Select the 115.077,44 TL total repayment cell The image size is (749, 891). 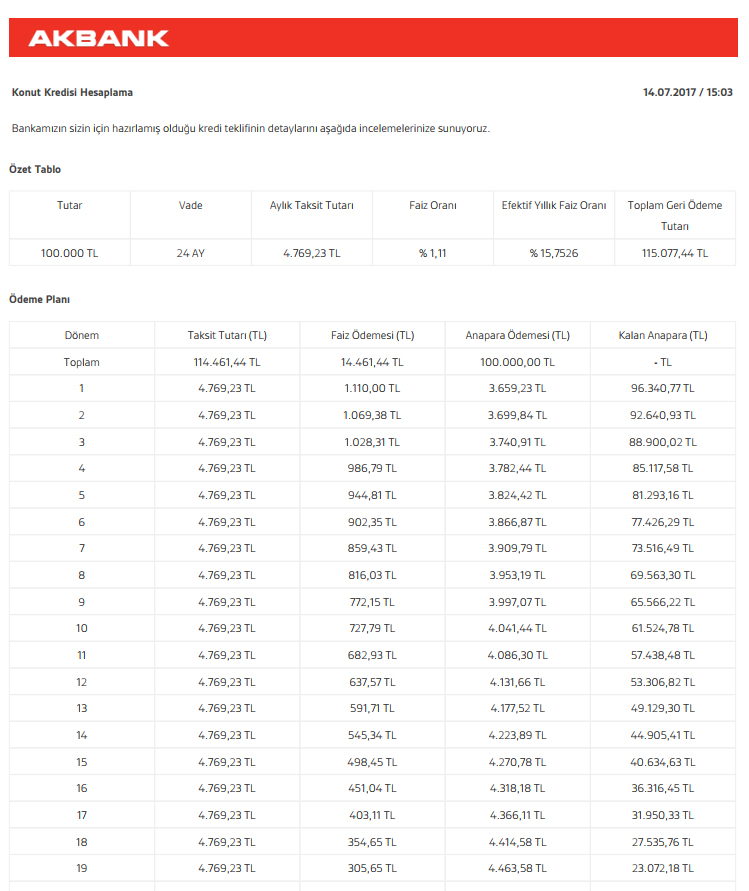674,253
